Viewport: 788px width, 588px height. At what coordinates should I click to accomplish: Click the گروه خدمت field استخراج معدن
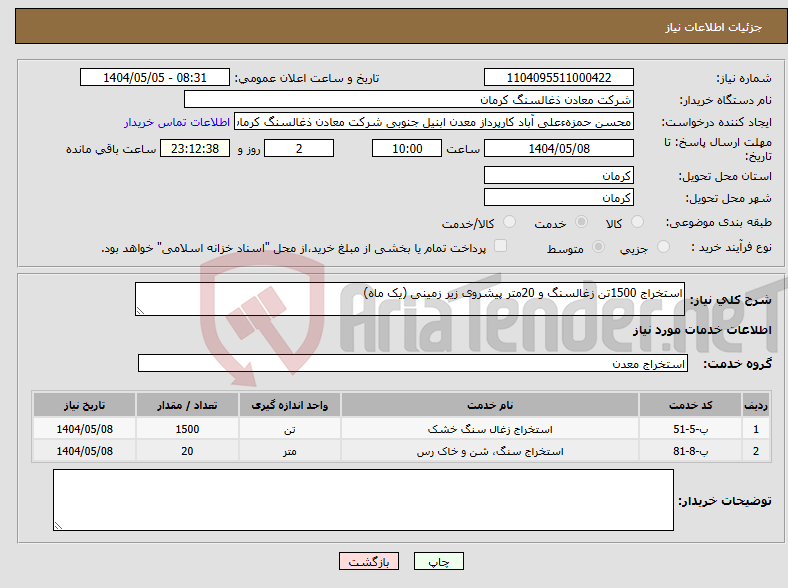point(412,364)
